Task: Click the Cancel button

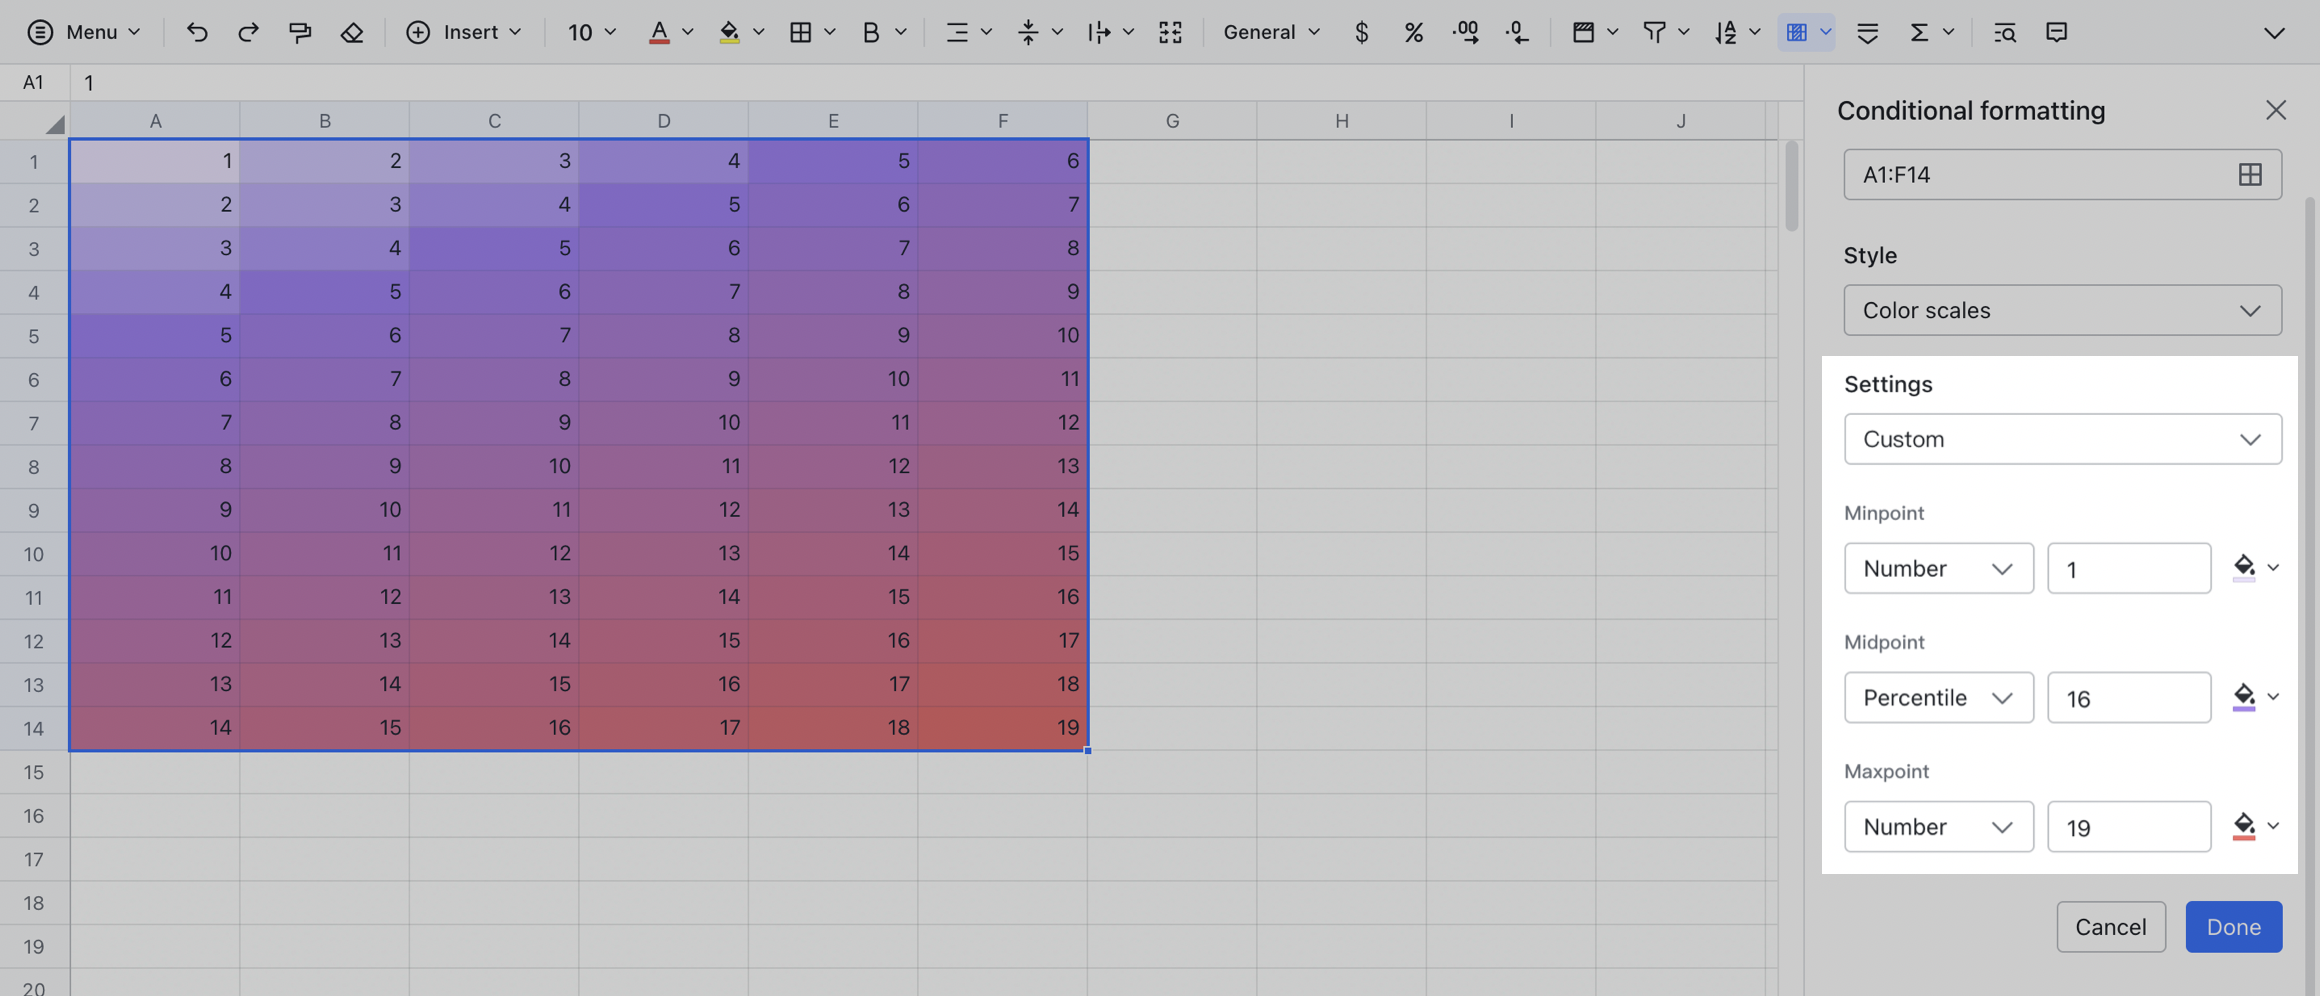Action: 2111,927
